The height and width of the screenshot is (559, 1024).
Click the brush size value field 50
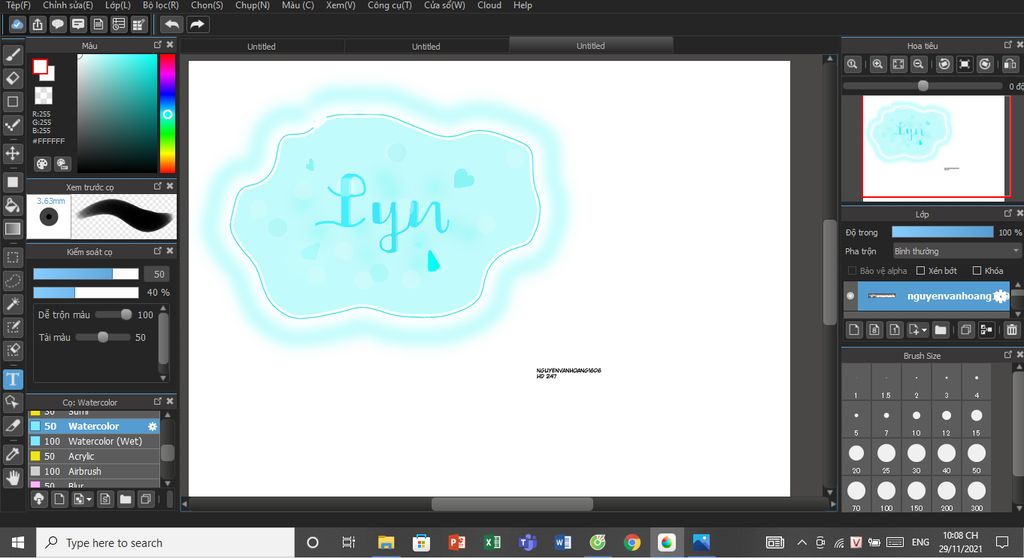pyautogui.click(x=159, y=274)
